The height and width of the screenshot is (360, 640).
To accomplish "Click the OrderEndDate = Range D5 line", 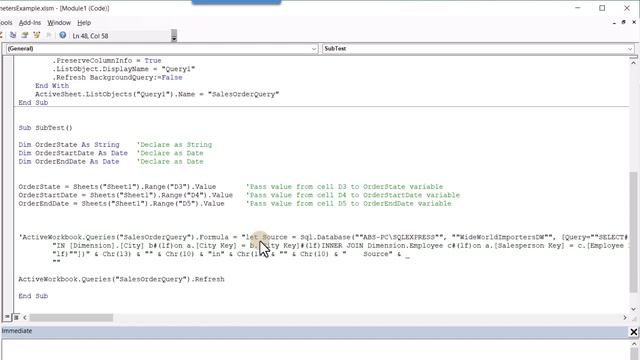I will click(x=121, y=203).
